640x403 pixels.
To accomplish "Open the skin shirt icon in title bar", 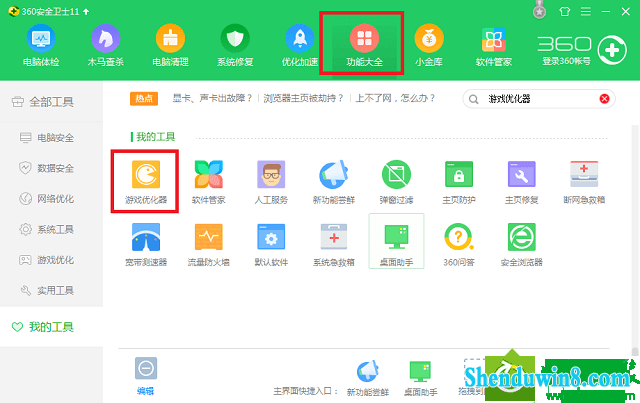I will tap(564, 11).
